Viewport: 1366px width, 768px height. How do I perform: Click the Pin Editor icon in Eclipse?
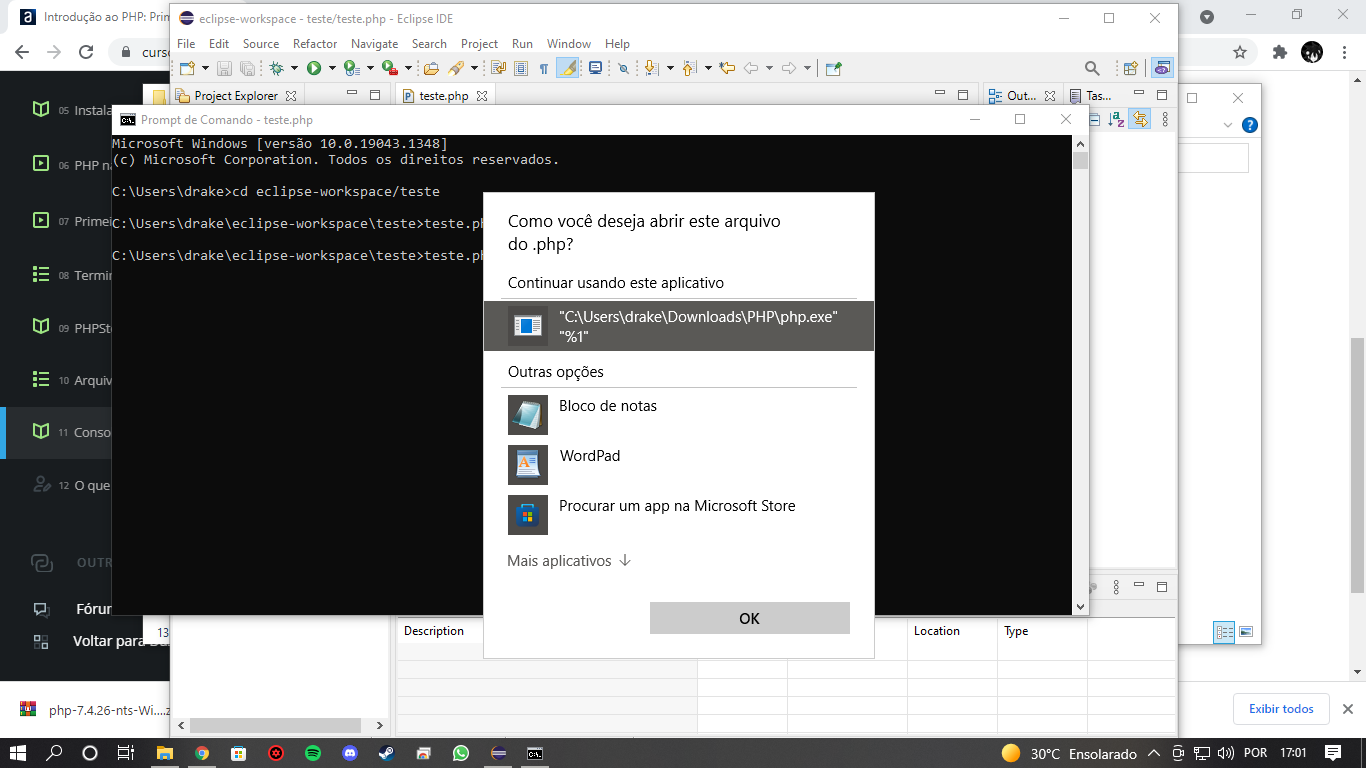pos(833,68)
